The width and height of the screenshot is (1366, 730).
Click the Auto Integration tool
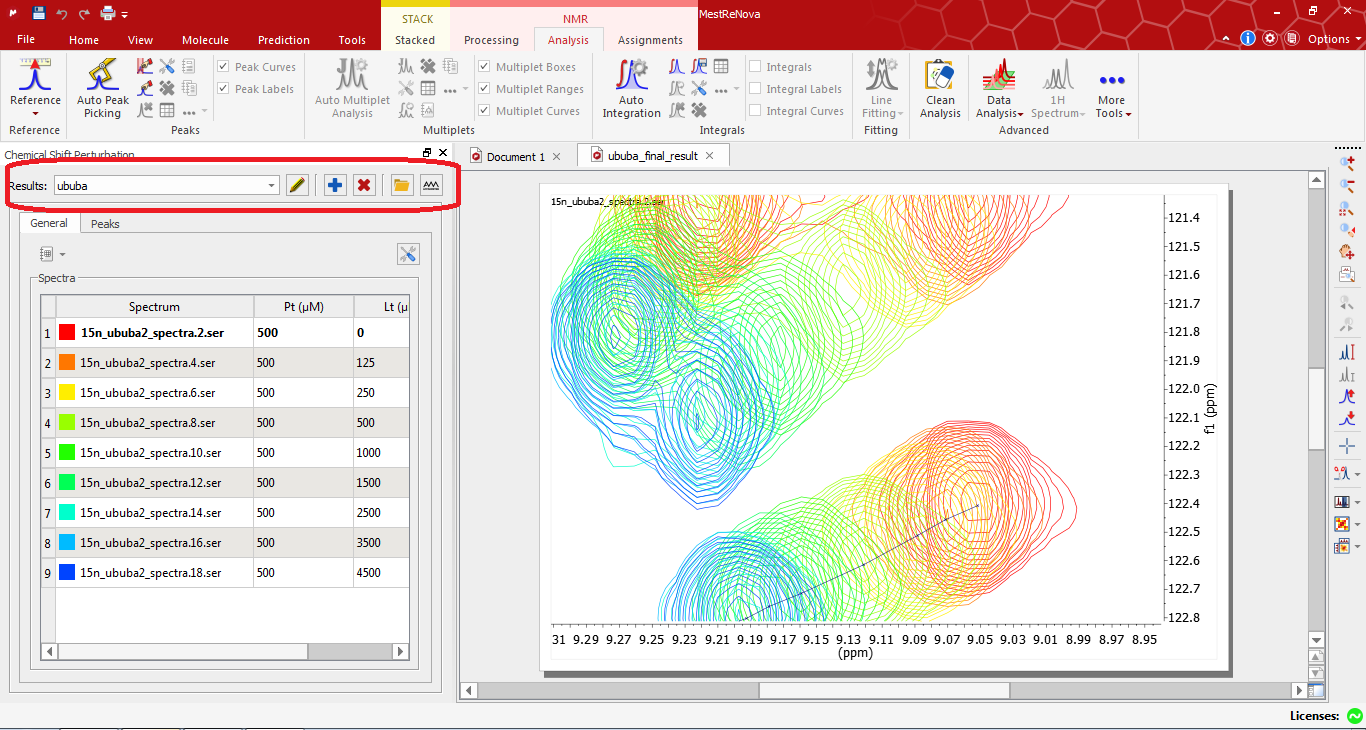631,88
